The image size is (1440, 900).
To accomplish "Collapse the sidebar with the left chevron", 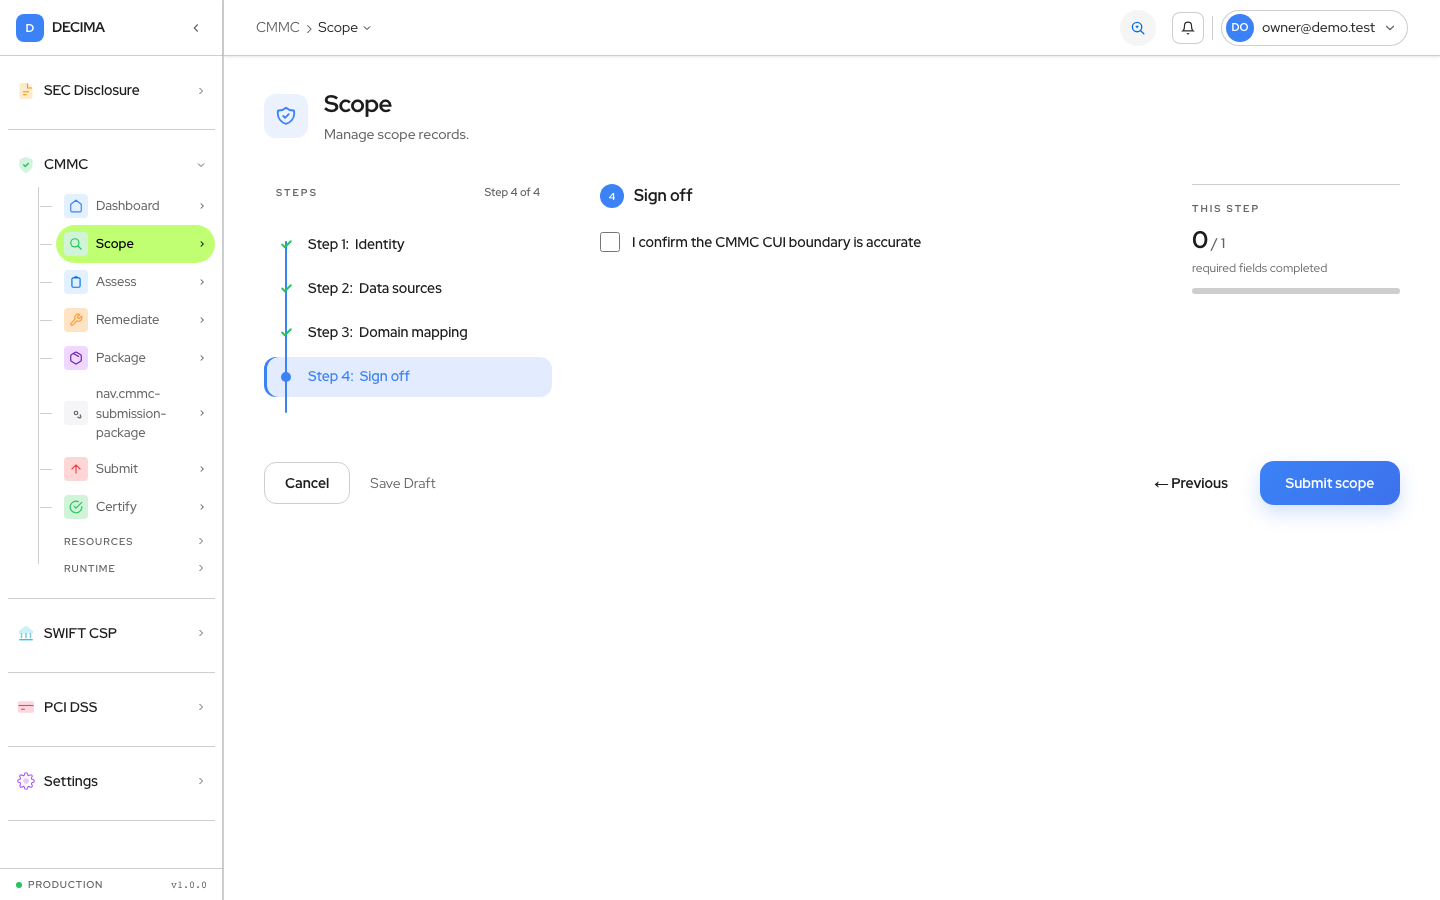I will (196, 28).
